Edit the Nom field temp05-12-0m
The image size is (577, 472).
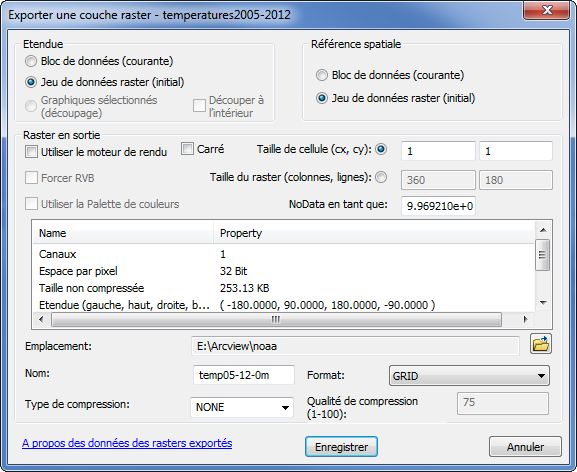coord(244,375)
